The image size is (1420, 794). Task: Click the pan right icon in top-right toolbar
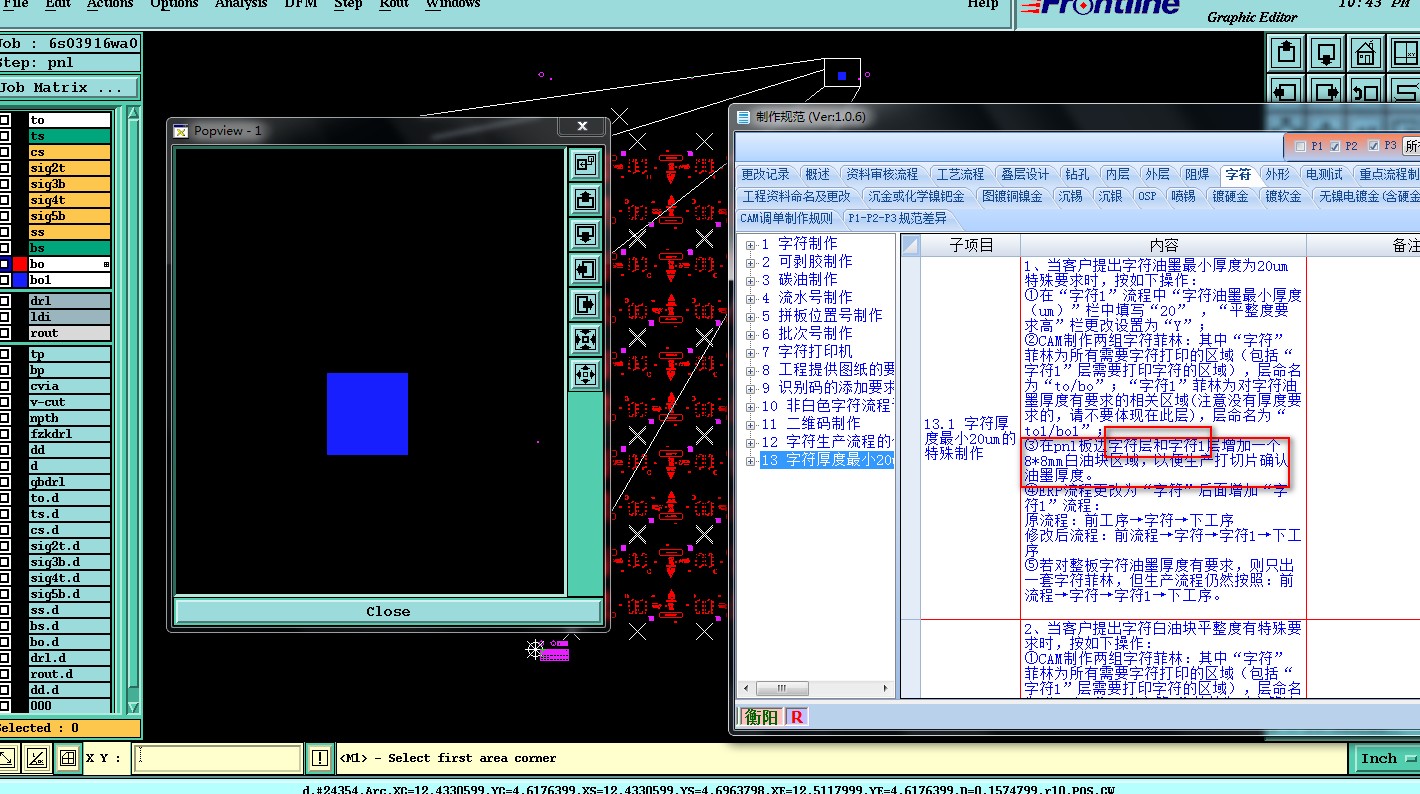(x=1326, y=91)
